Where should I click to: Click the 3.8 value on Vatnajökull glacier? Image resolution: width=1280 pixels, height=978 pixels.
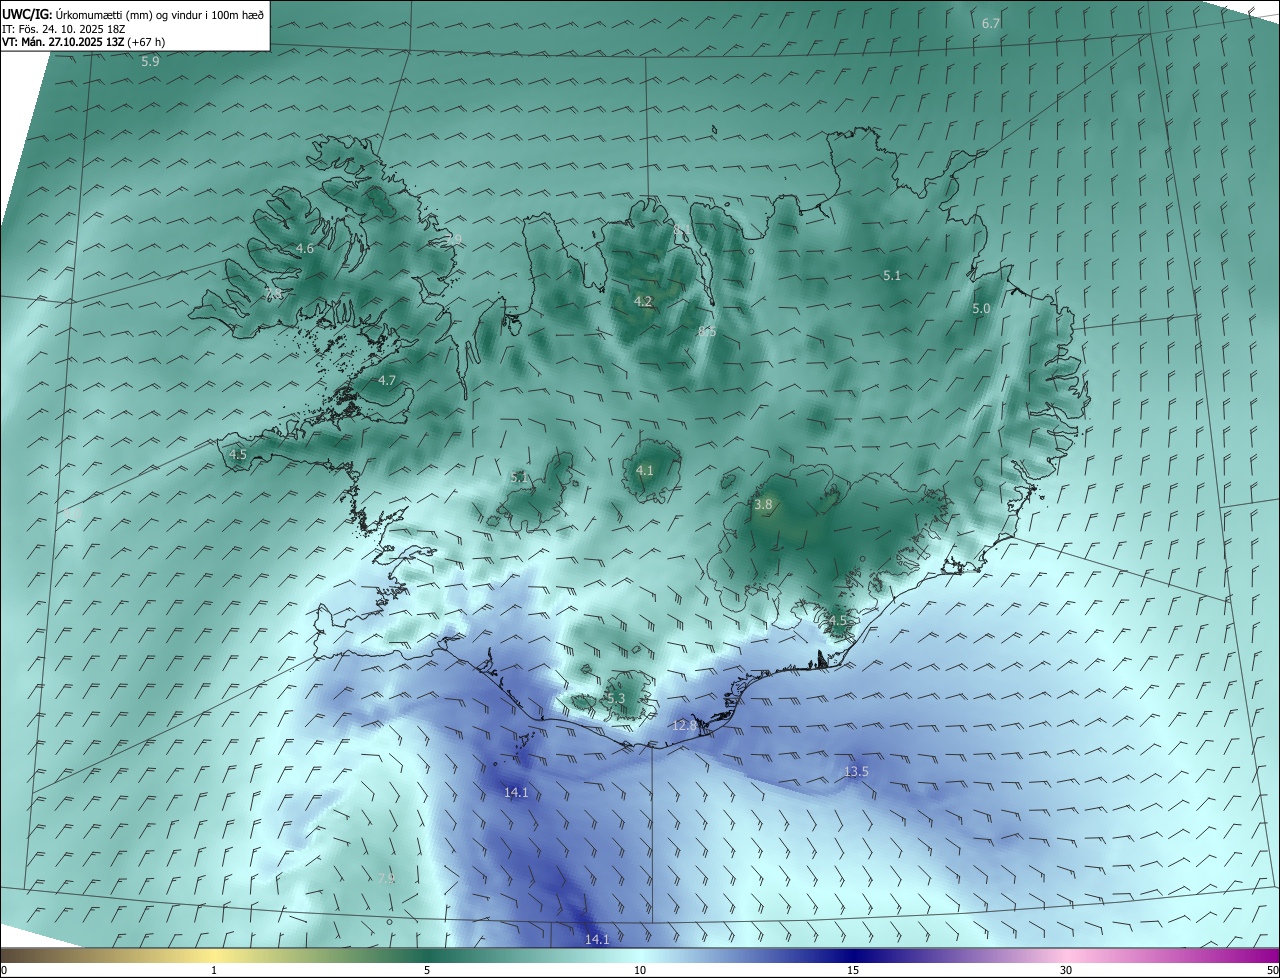pyautogui.click(x=763, y=505)
